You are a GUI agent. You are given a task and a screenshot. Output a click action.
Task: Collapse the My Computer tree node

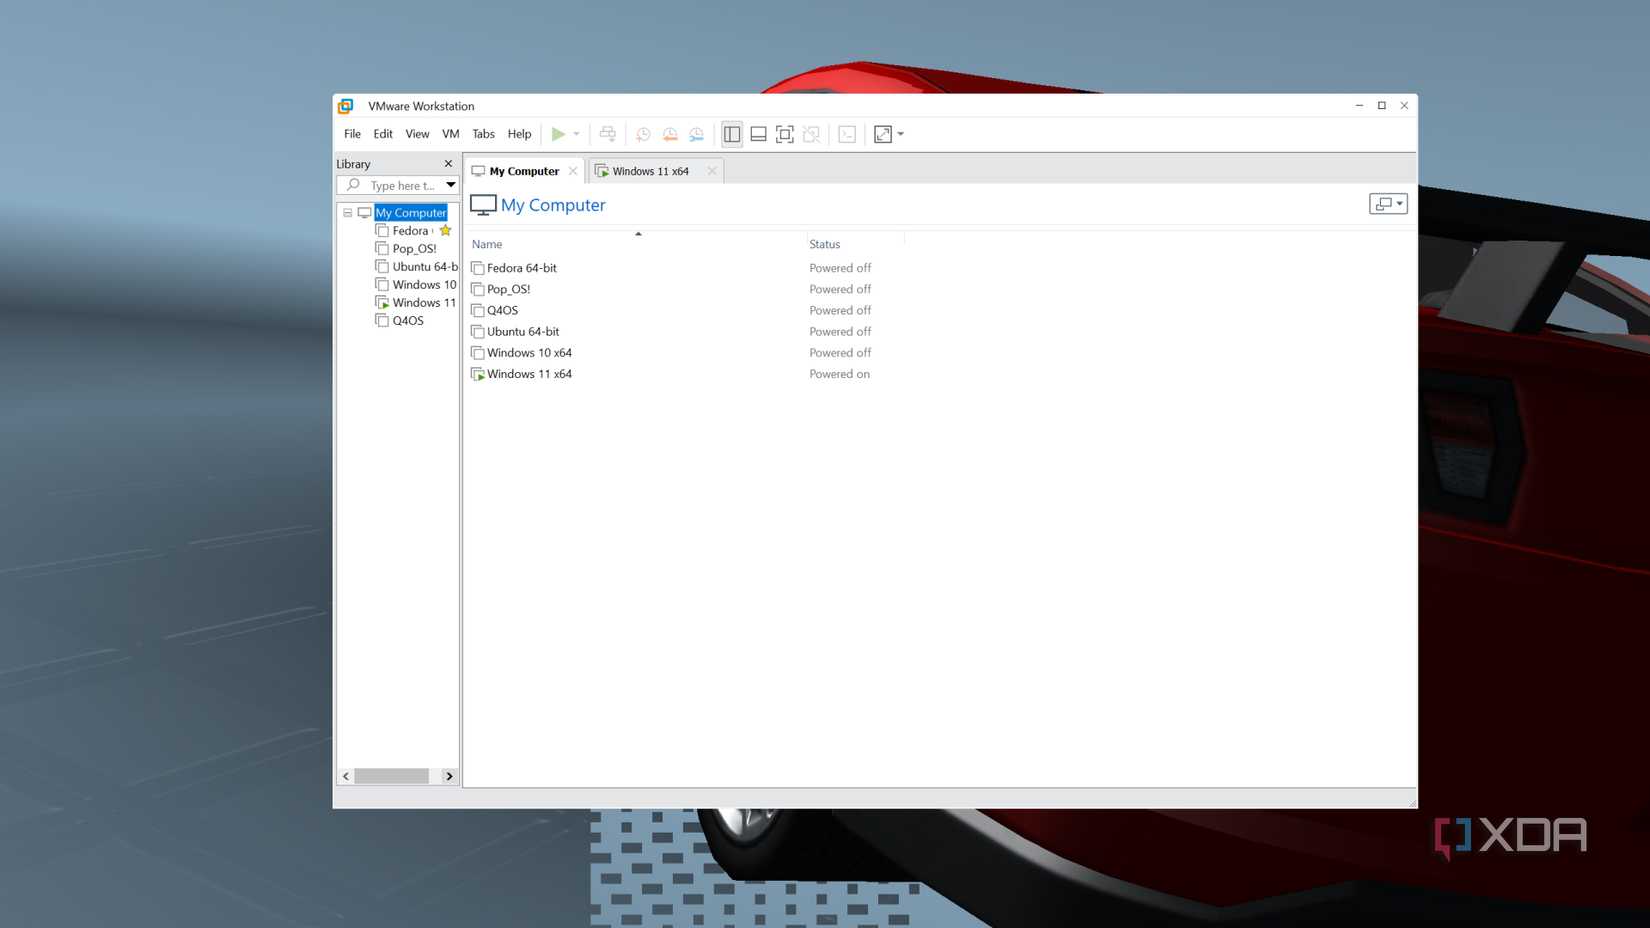(x=347, y=212)
